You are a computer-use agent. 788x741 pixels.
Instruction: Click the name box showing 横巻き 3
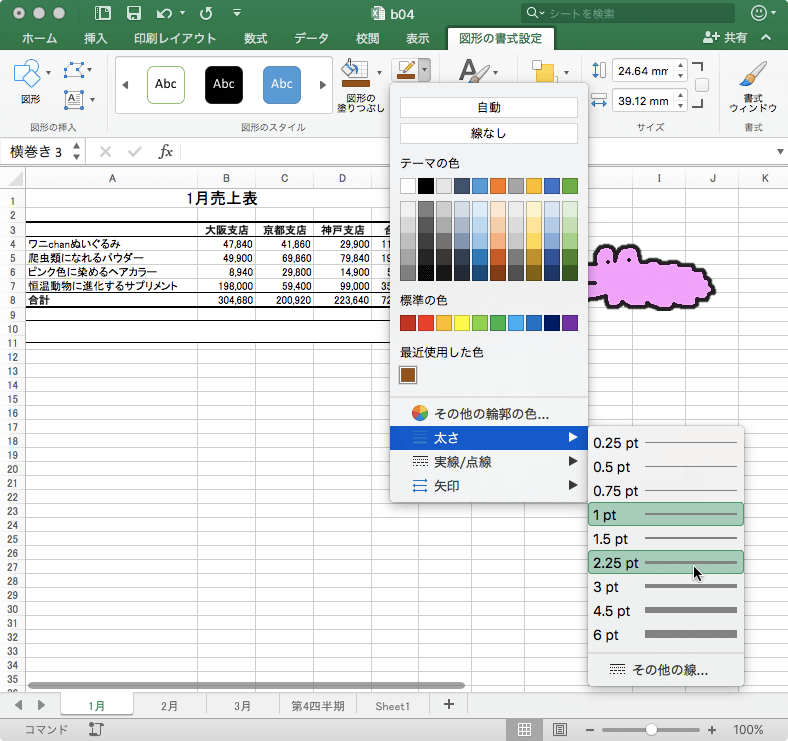coord(36,151)
